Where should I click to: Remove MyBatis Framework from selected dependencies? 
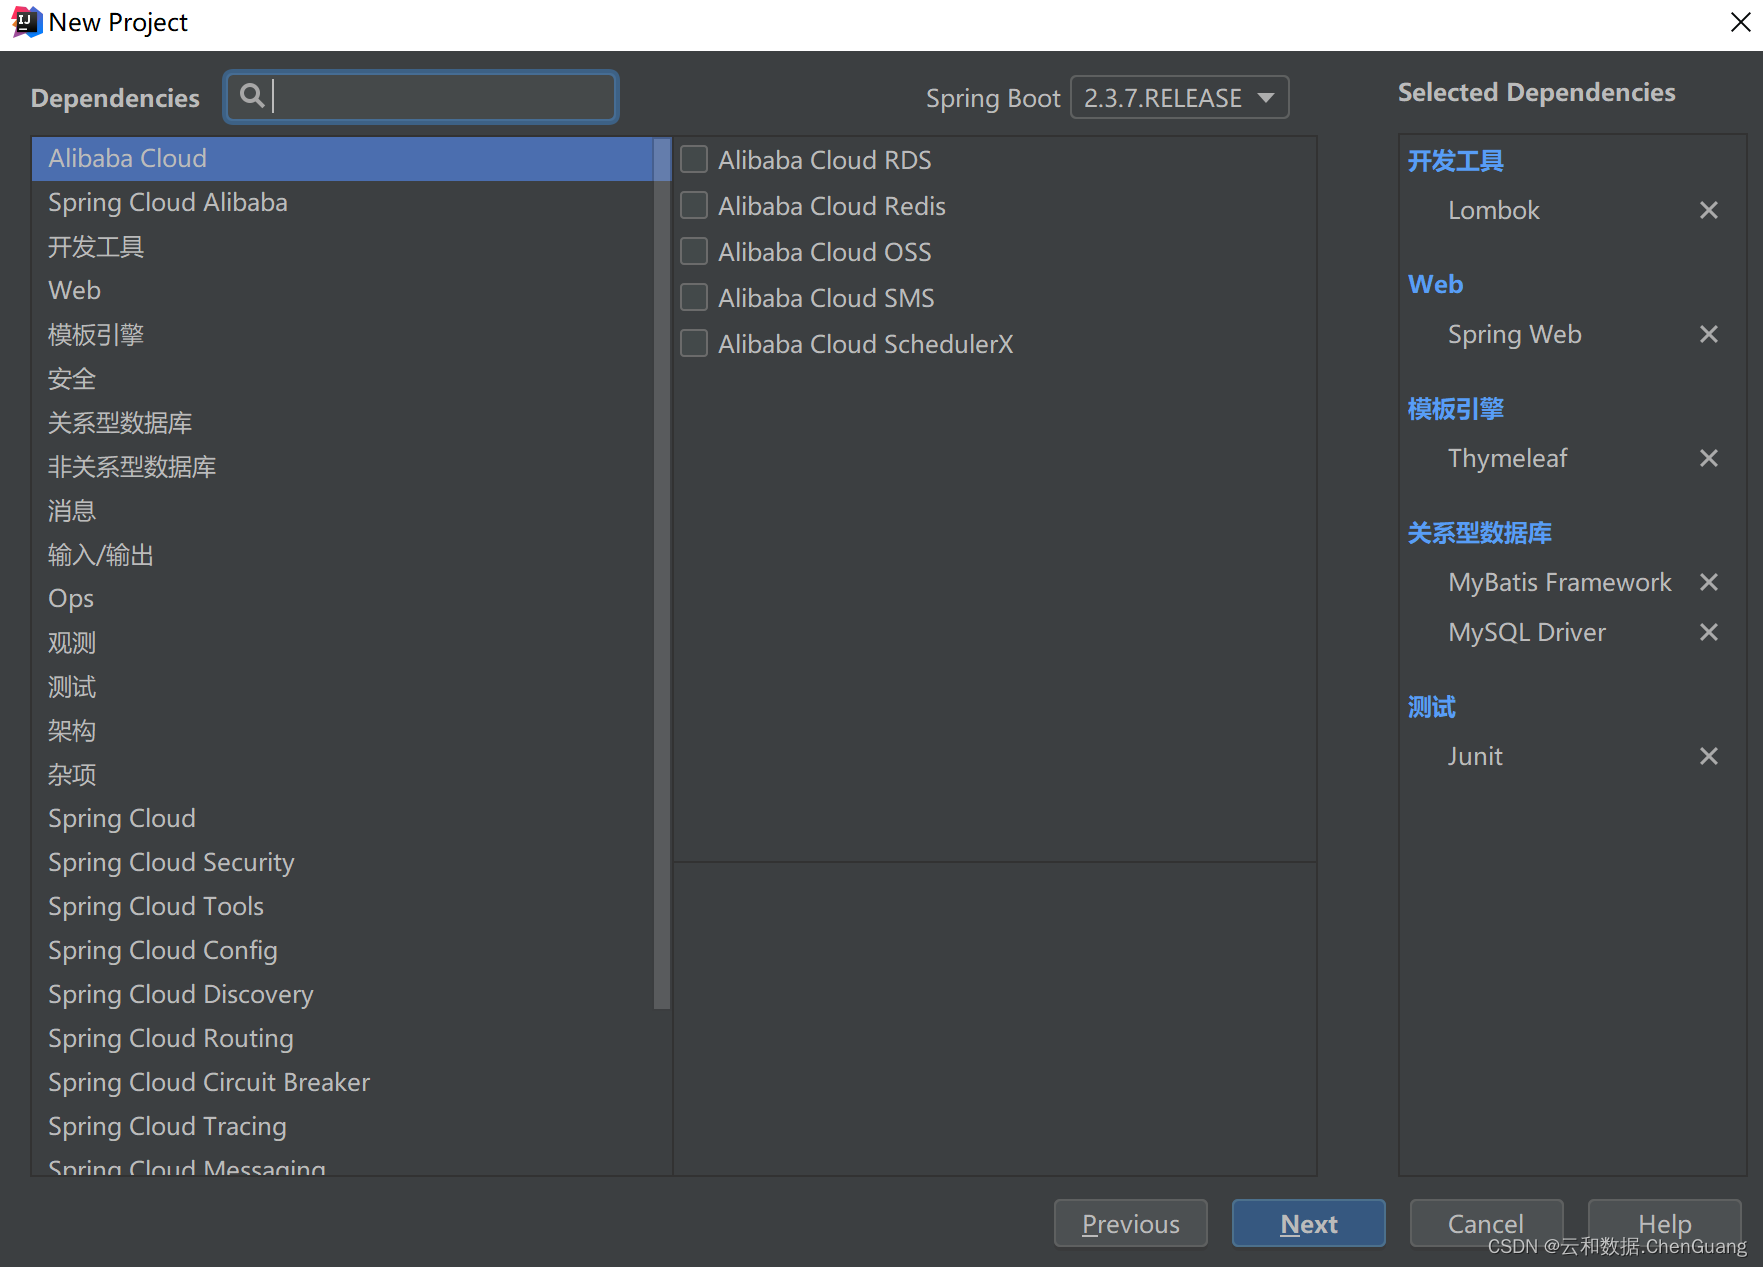(x=1708, y=582)
